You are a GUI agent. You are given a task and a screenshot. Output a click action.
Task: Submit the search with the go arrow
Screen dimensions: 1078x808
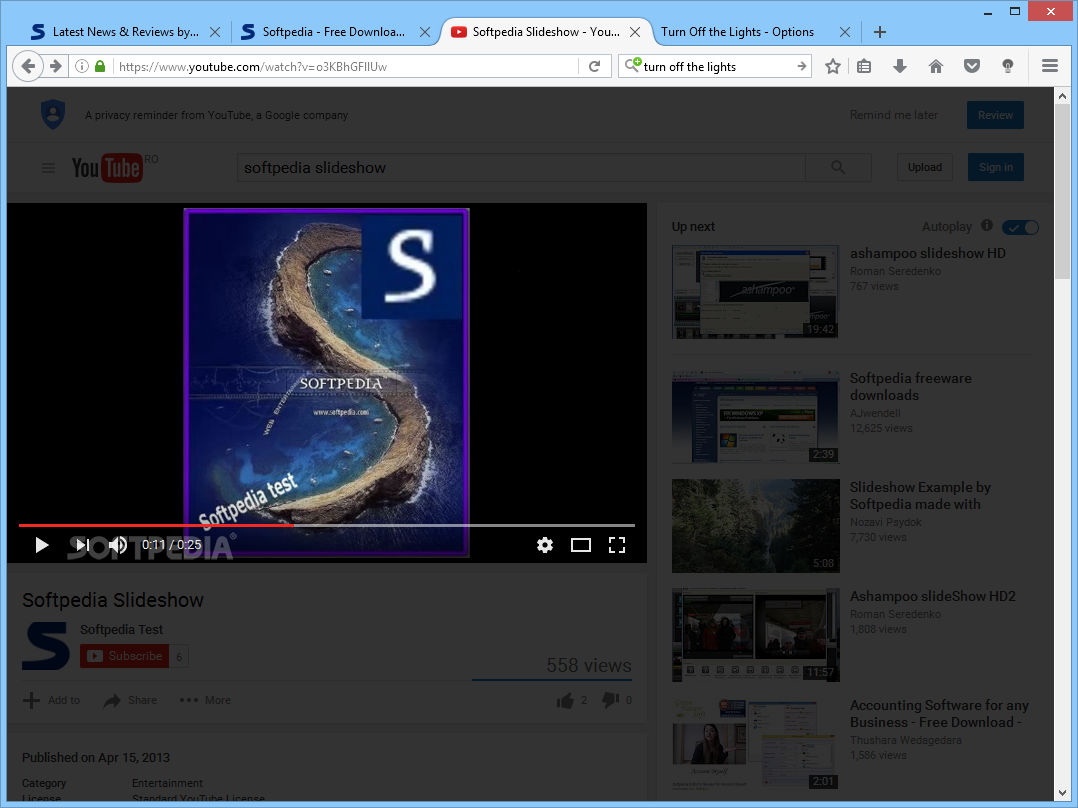coord(802,66)
